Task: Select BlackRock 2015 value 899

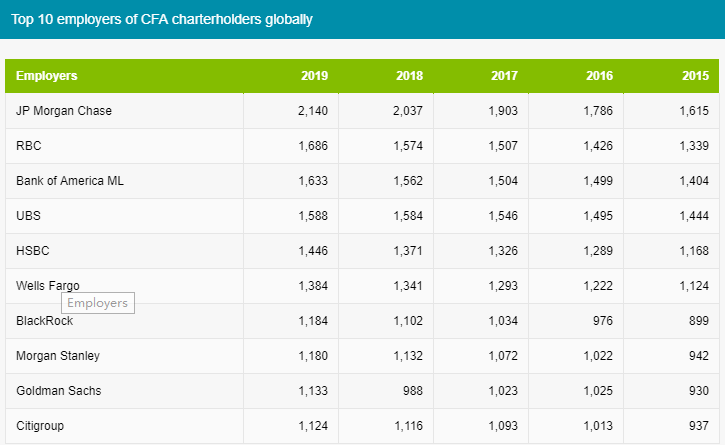Action: tap(699, 321)
